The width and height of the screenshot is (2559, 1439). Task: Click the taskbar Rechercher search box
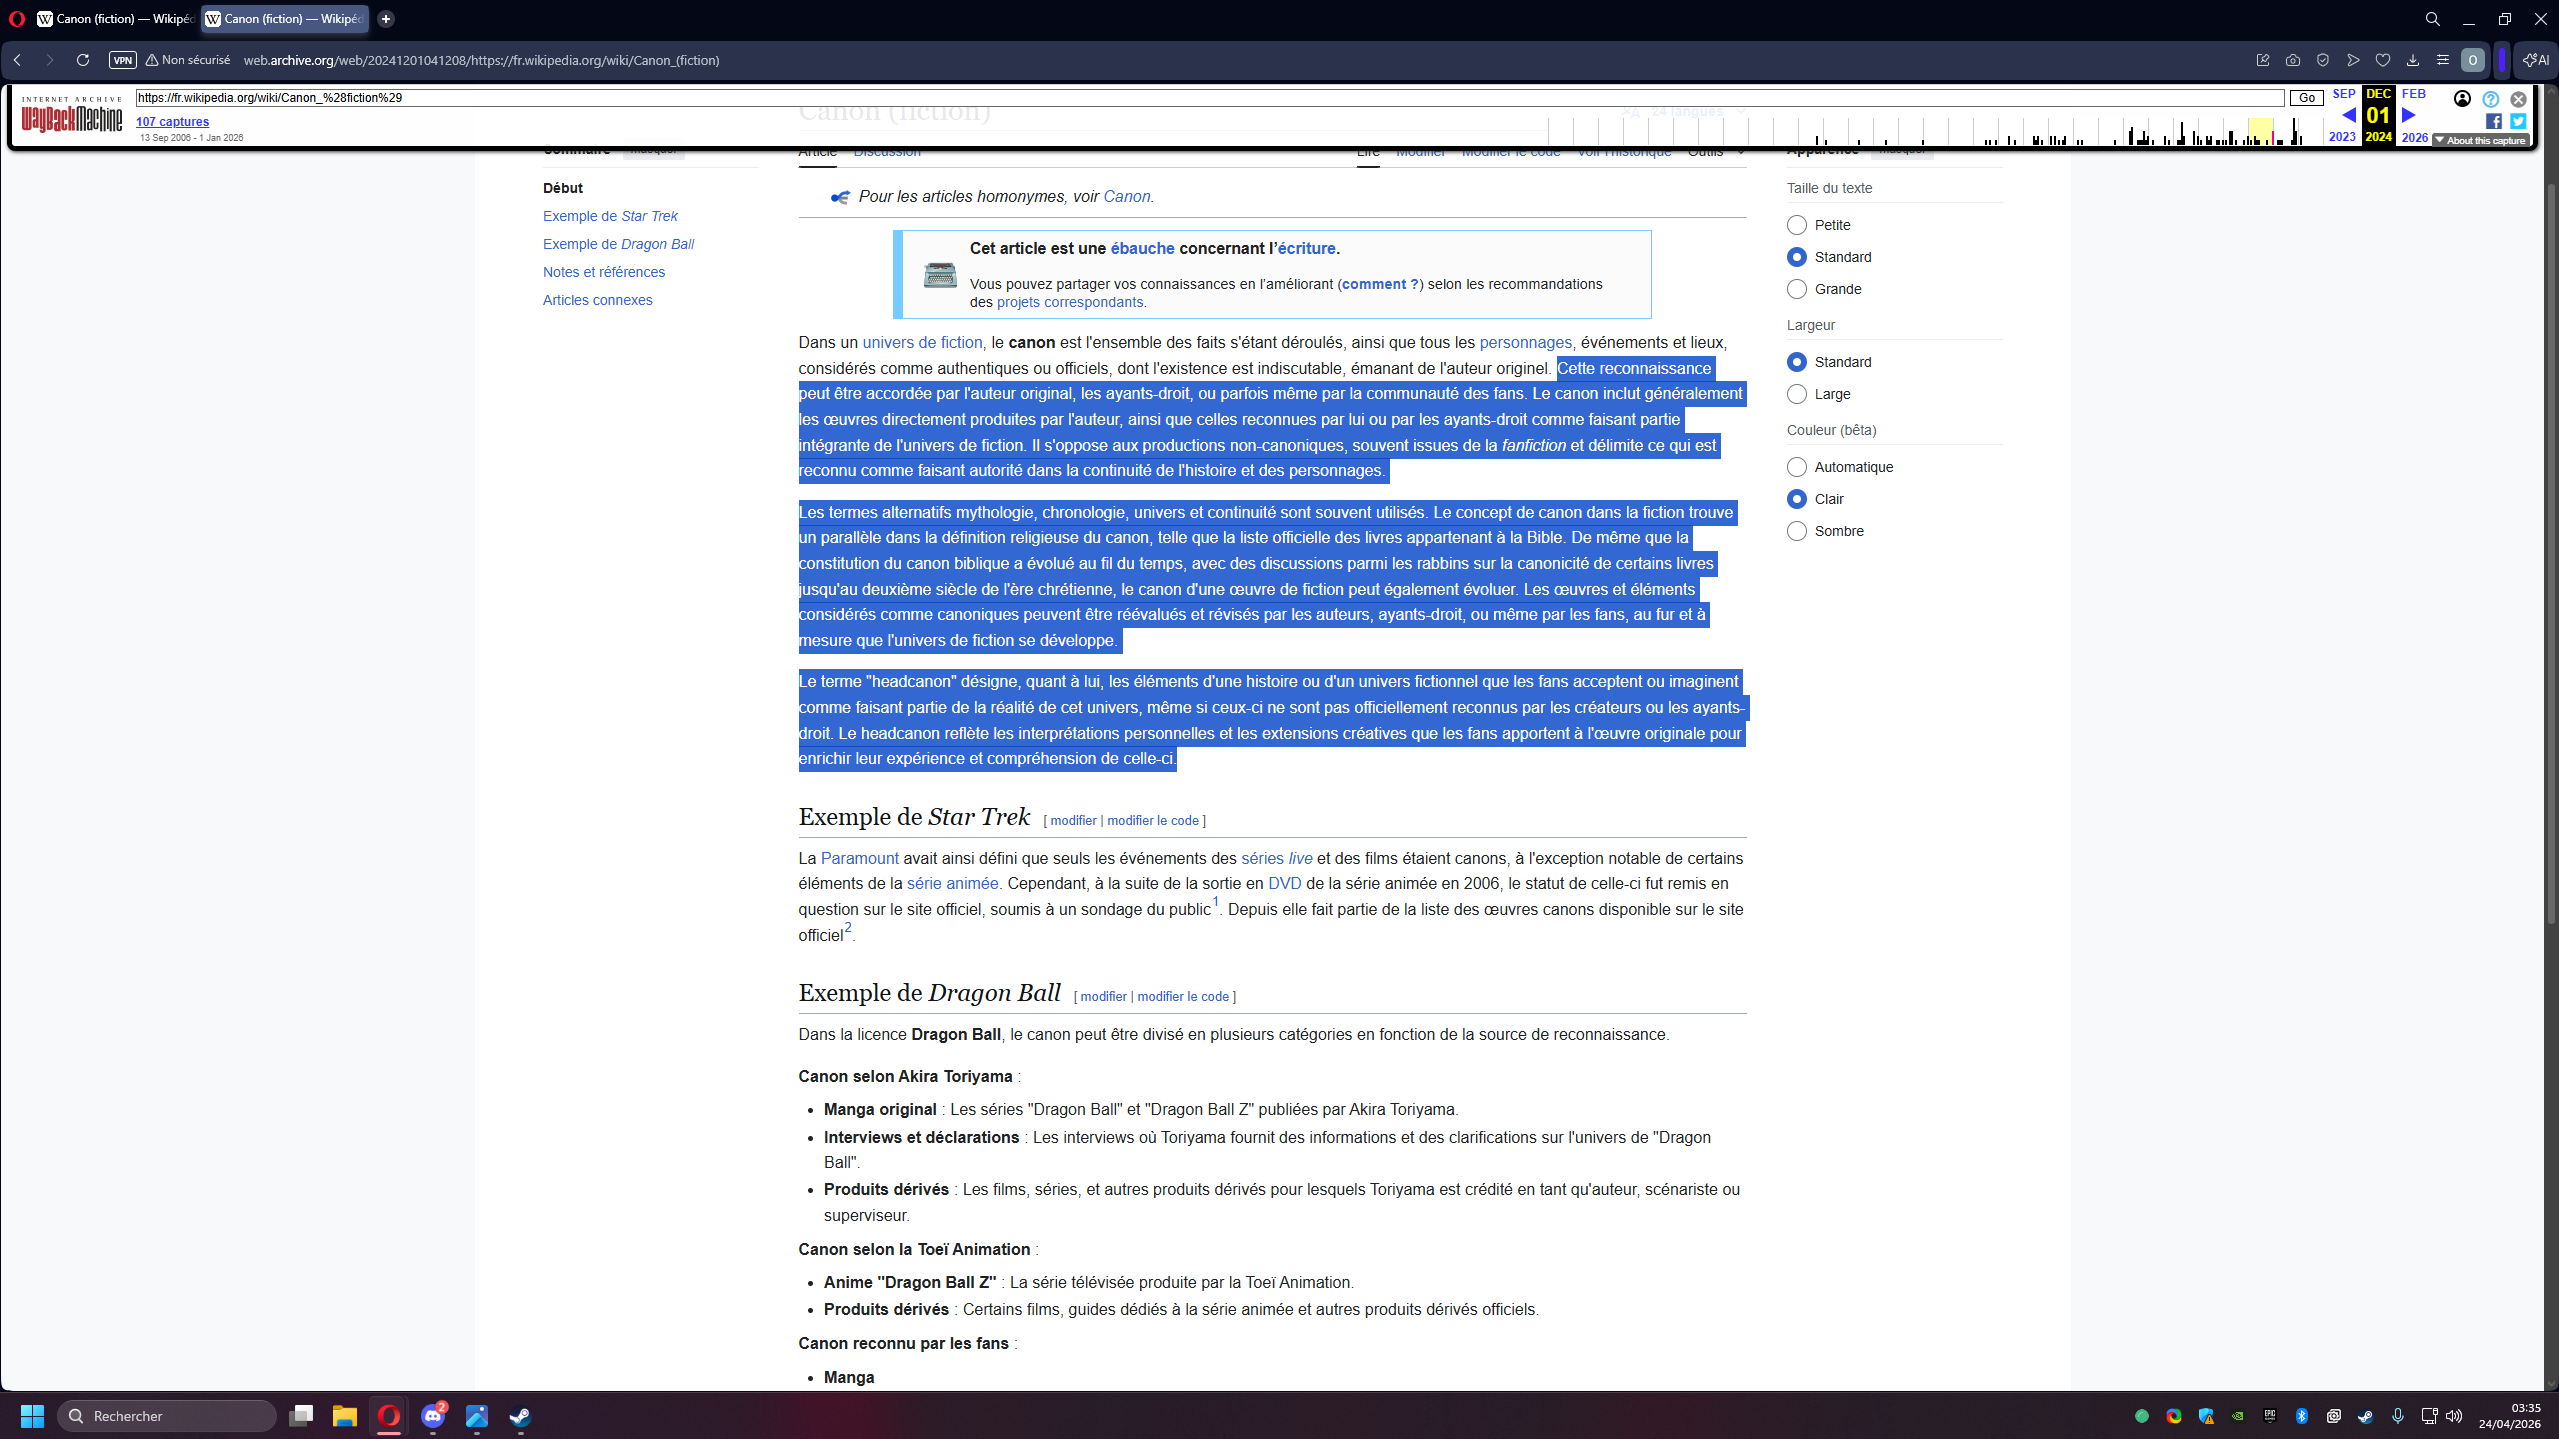(167, 1416)
